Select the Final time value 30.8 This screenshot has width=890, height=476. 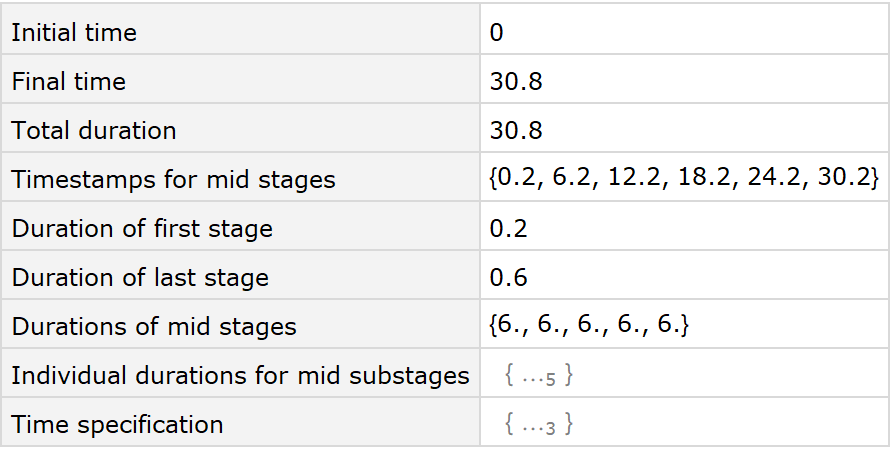(516, 82)
